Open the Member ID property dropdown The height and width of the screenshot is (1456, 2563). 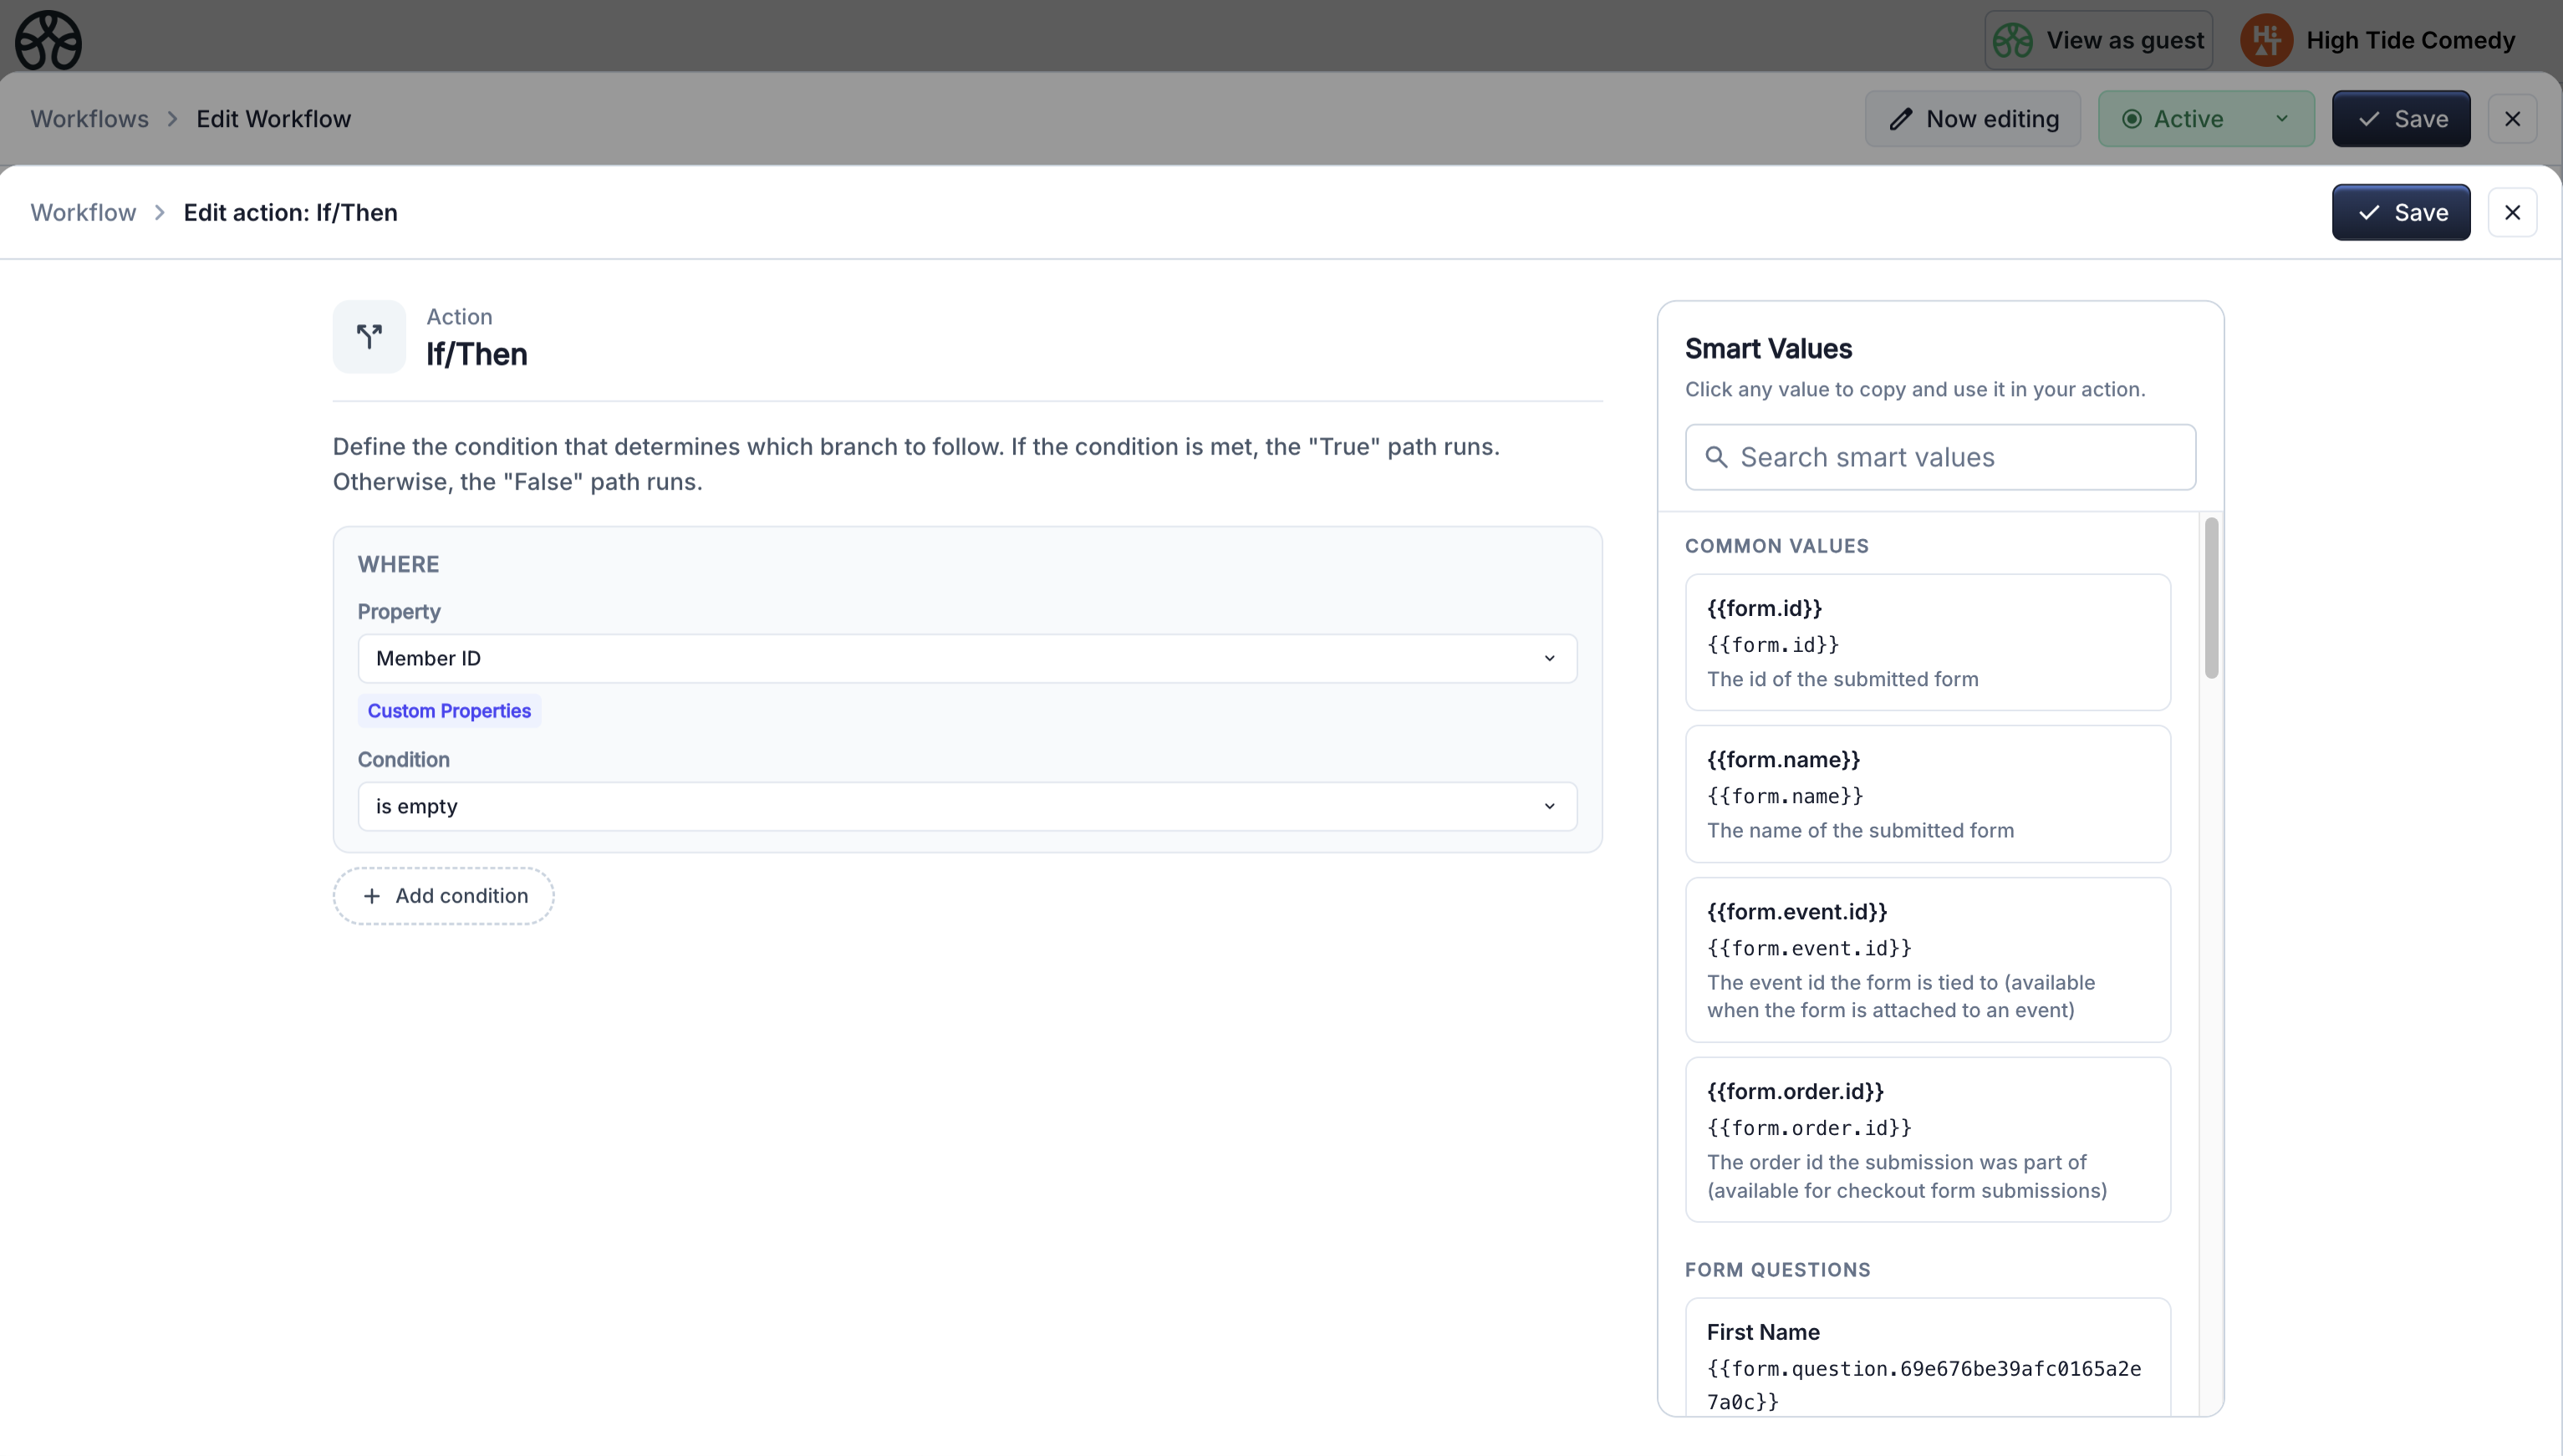pyautogui.click(x=967, y=658)
